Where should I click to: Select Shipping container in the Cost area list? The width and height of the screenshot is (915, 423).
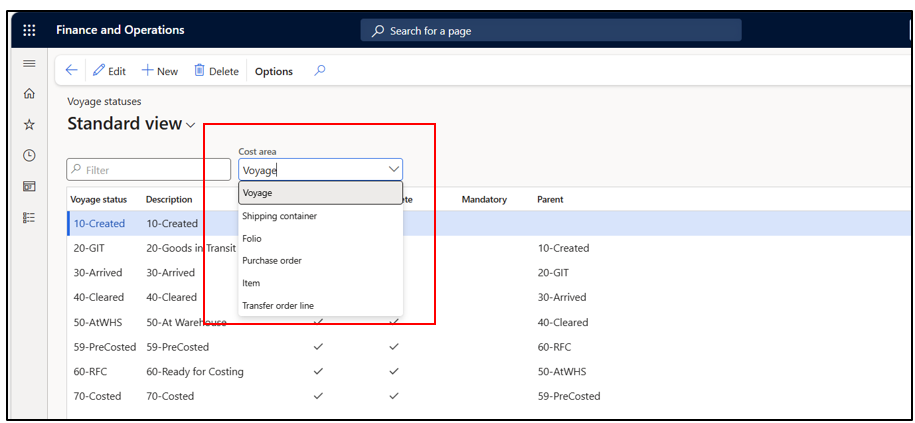click(320, 216)
